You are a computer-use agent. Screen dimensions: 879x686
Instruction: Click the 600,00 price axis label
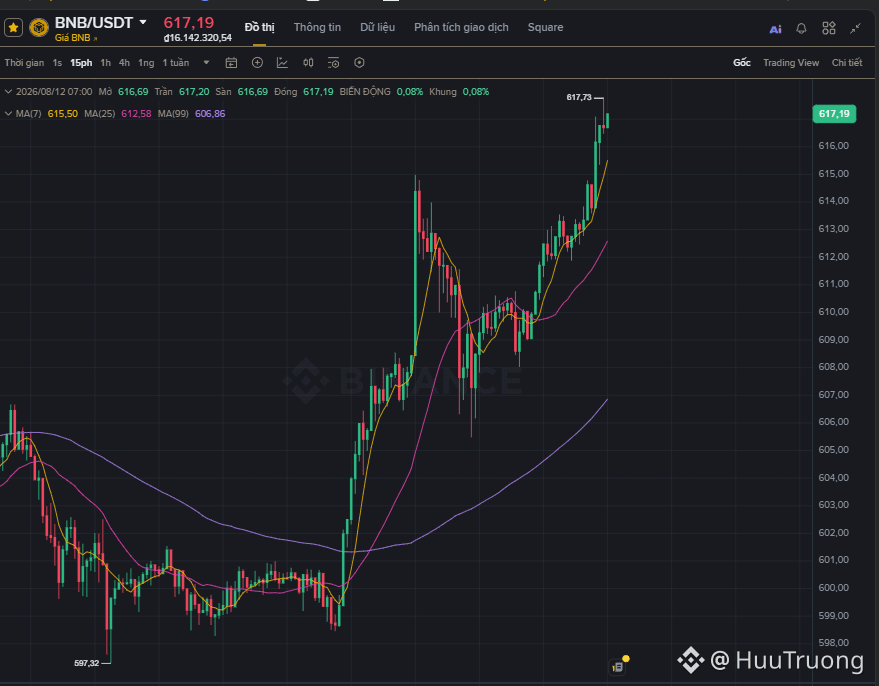coord(834,588)
